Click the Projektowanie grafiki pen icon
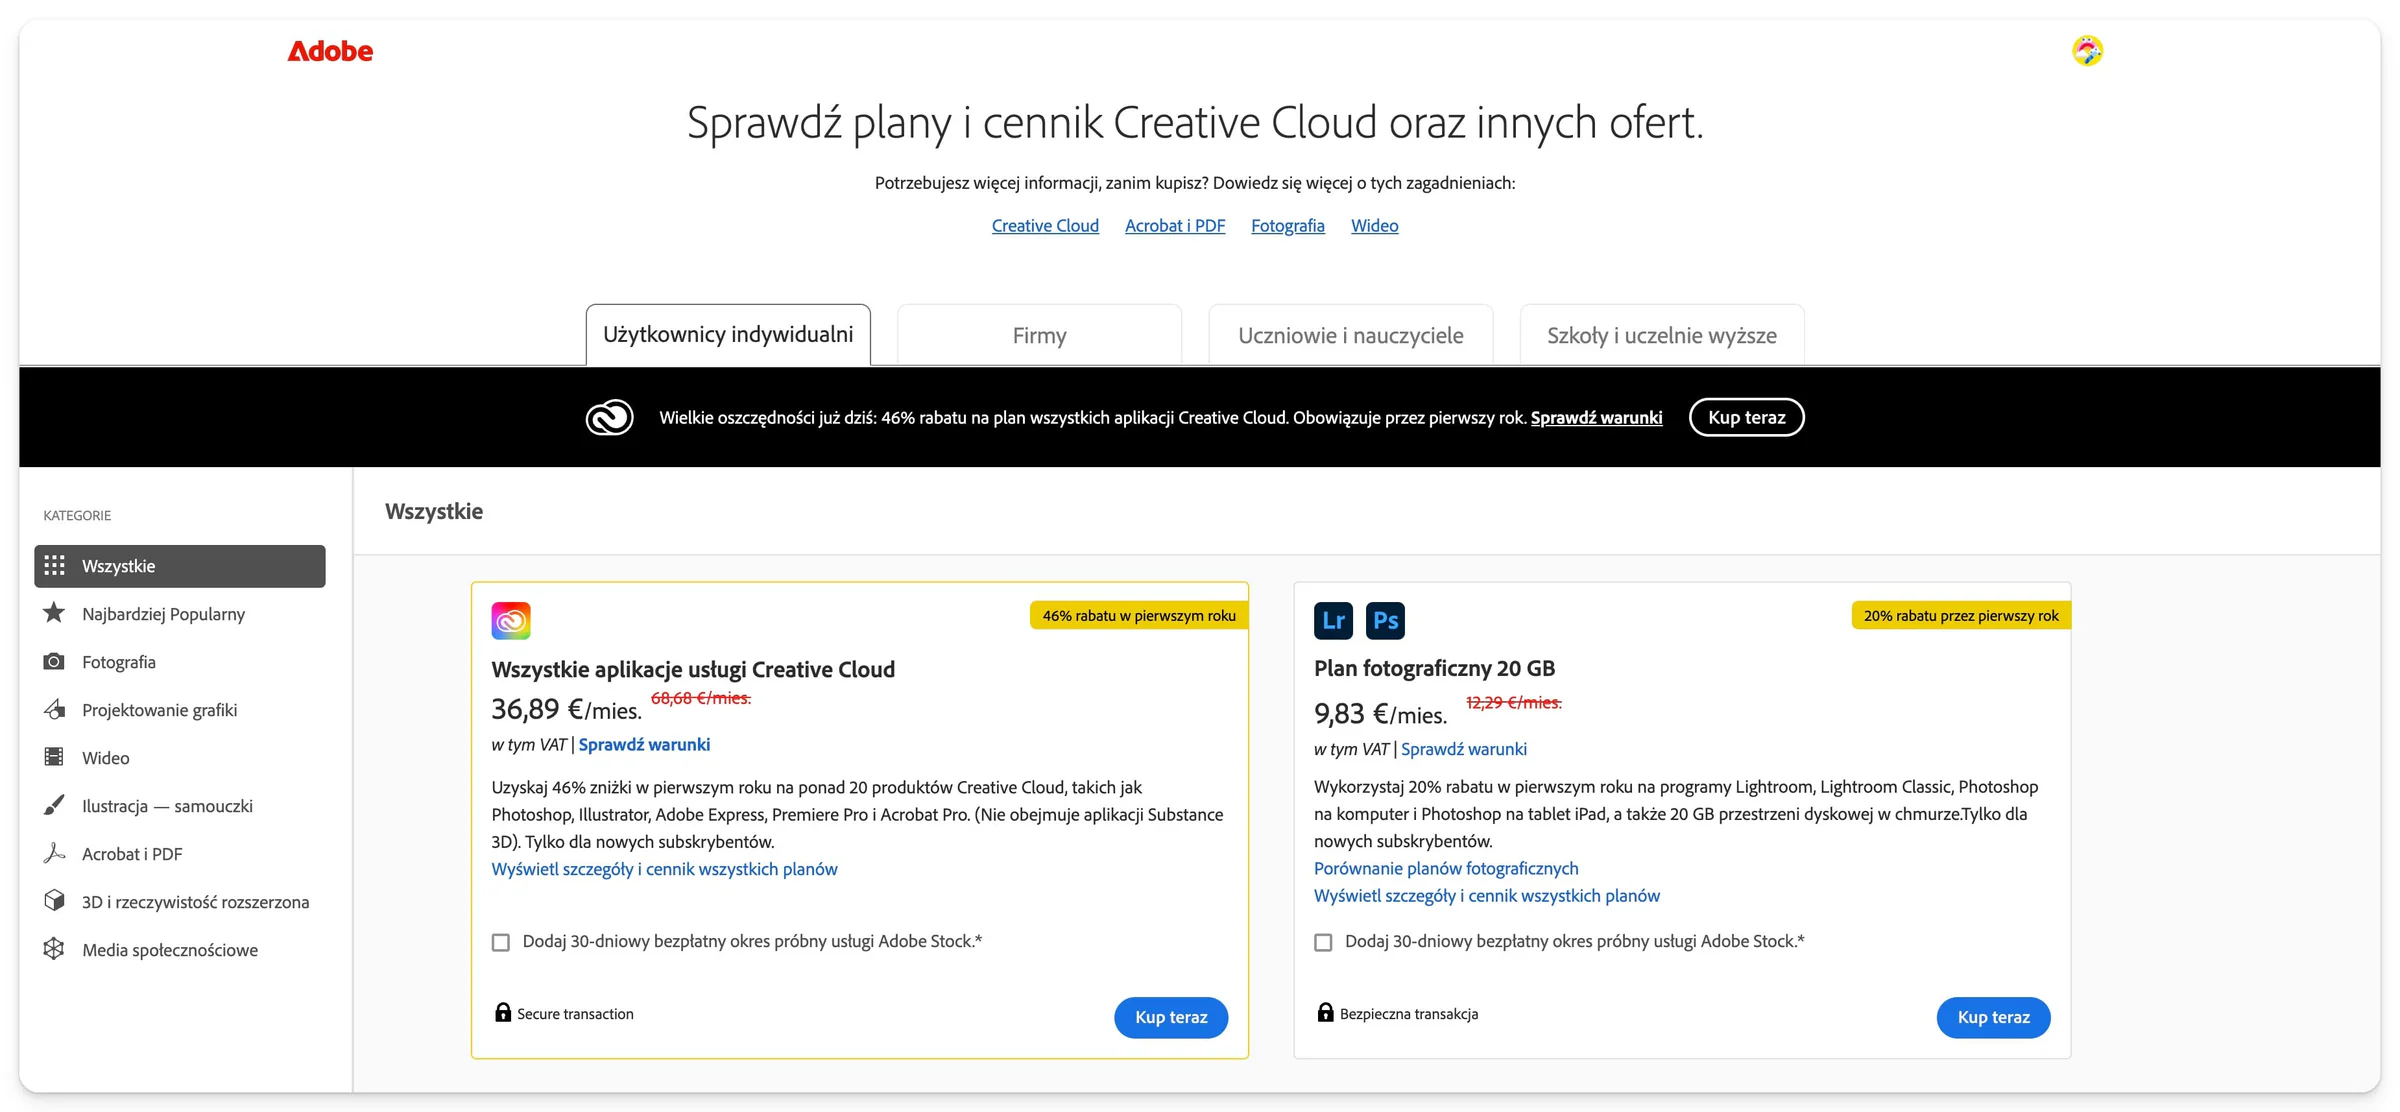This screenshot has width=2400, height=1112. (x=54, y=709)
